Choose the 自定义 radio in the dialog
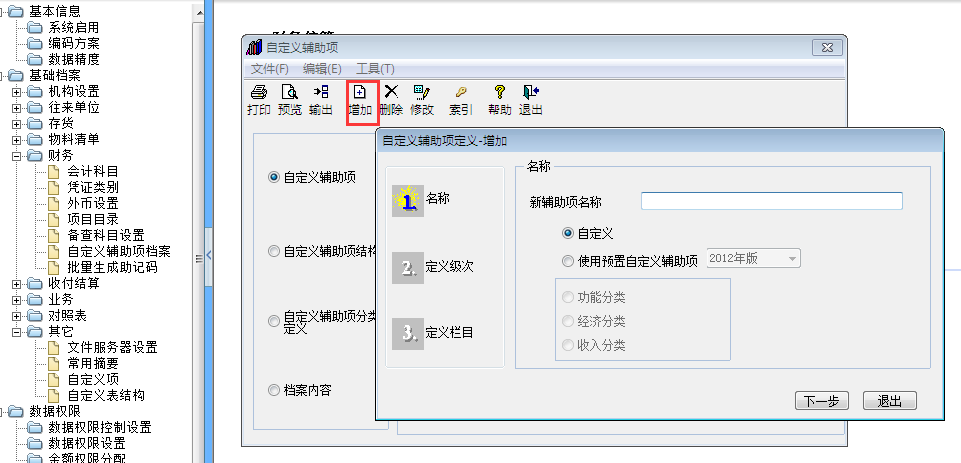Viewport: 961px width, 463px height. click(x=568, y=234)
